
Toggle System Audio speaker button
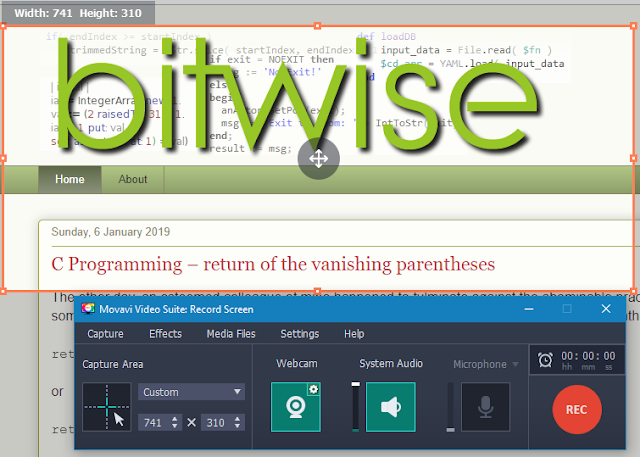pos(391,407)
